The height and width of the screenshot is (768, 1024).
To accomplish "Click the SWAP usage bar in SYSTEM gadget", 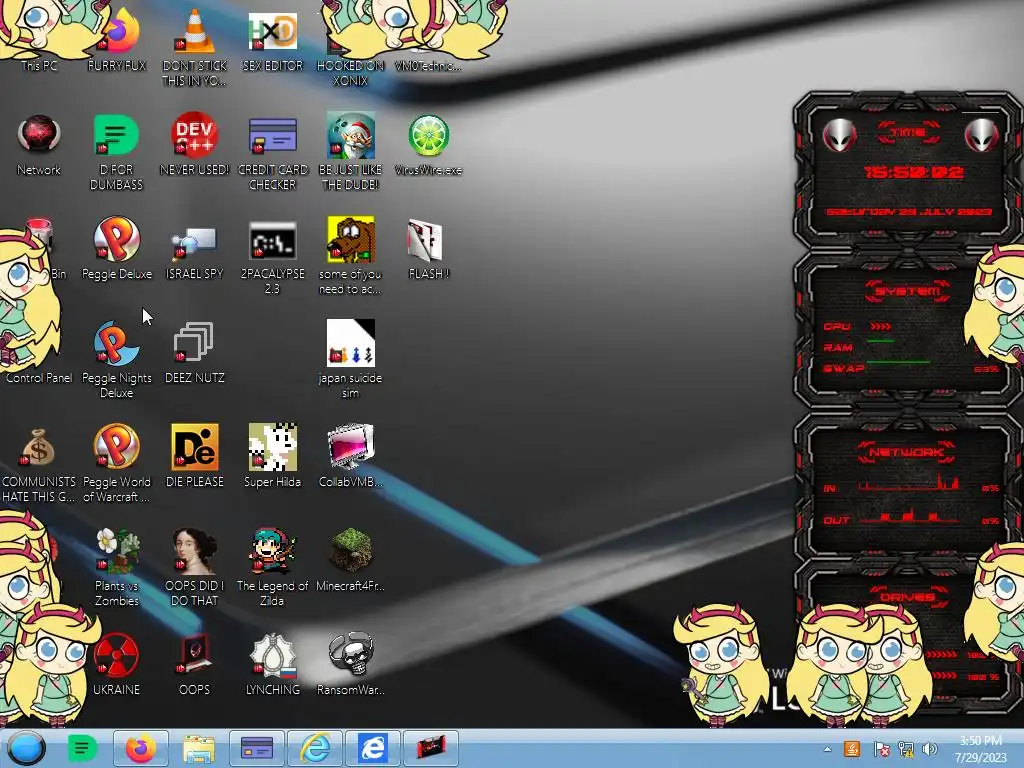I will click(x=899, y=362).
